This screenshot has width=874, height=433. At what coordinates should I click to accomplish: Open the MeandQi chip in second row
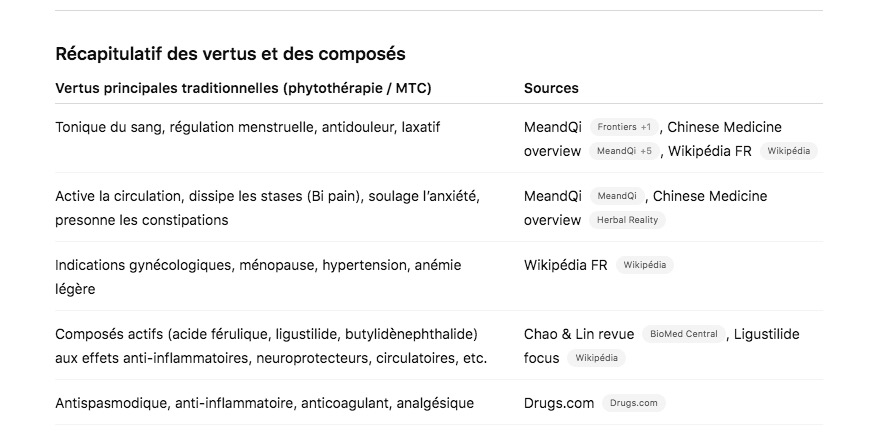coord(617,196)
